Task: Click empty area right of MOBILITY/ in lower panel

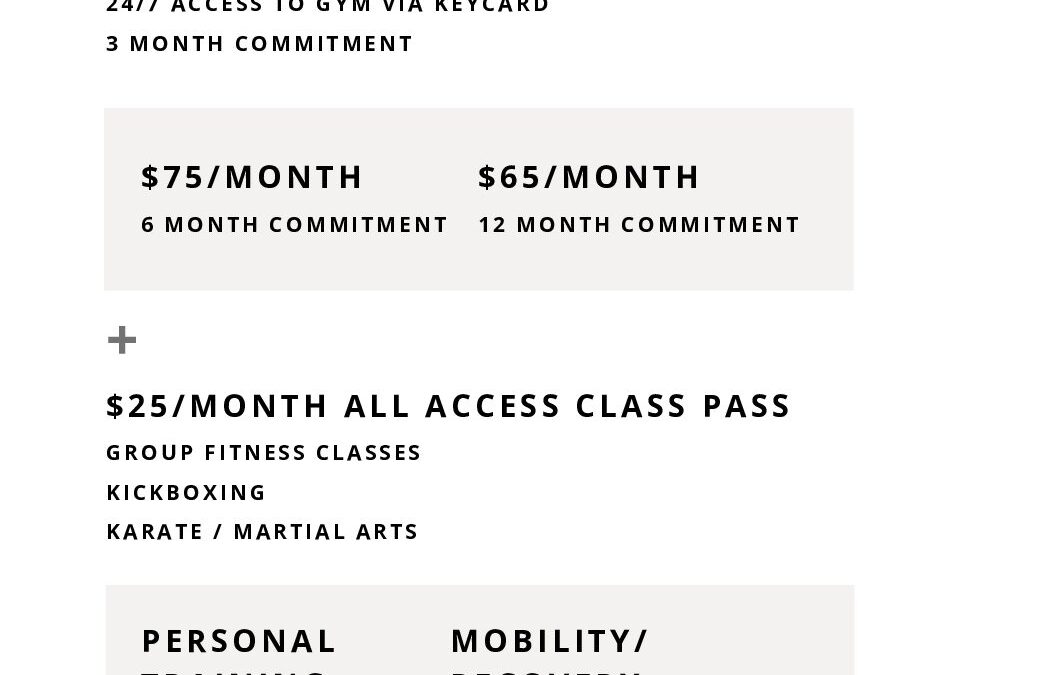Action: point(750,641)
